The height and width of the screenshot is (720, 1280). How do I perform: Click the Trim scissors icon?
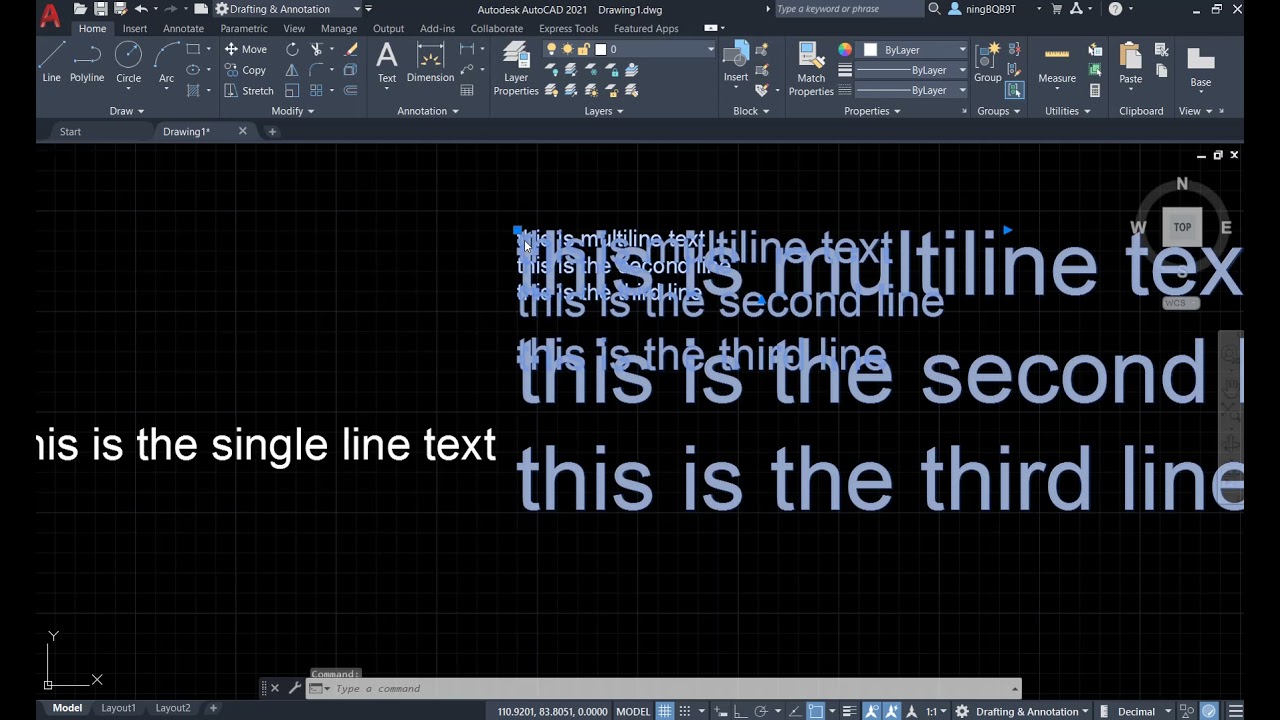pyautogui.click(x=317, y=49)
